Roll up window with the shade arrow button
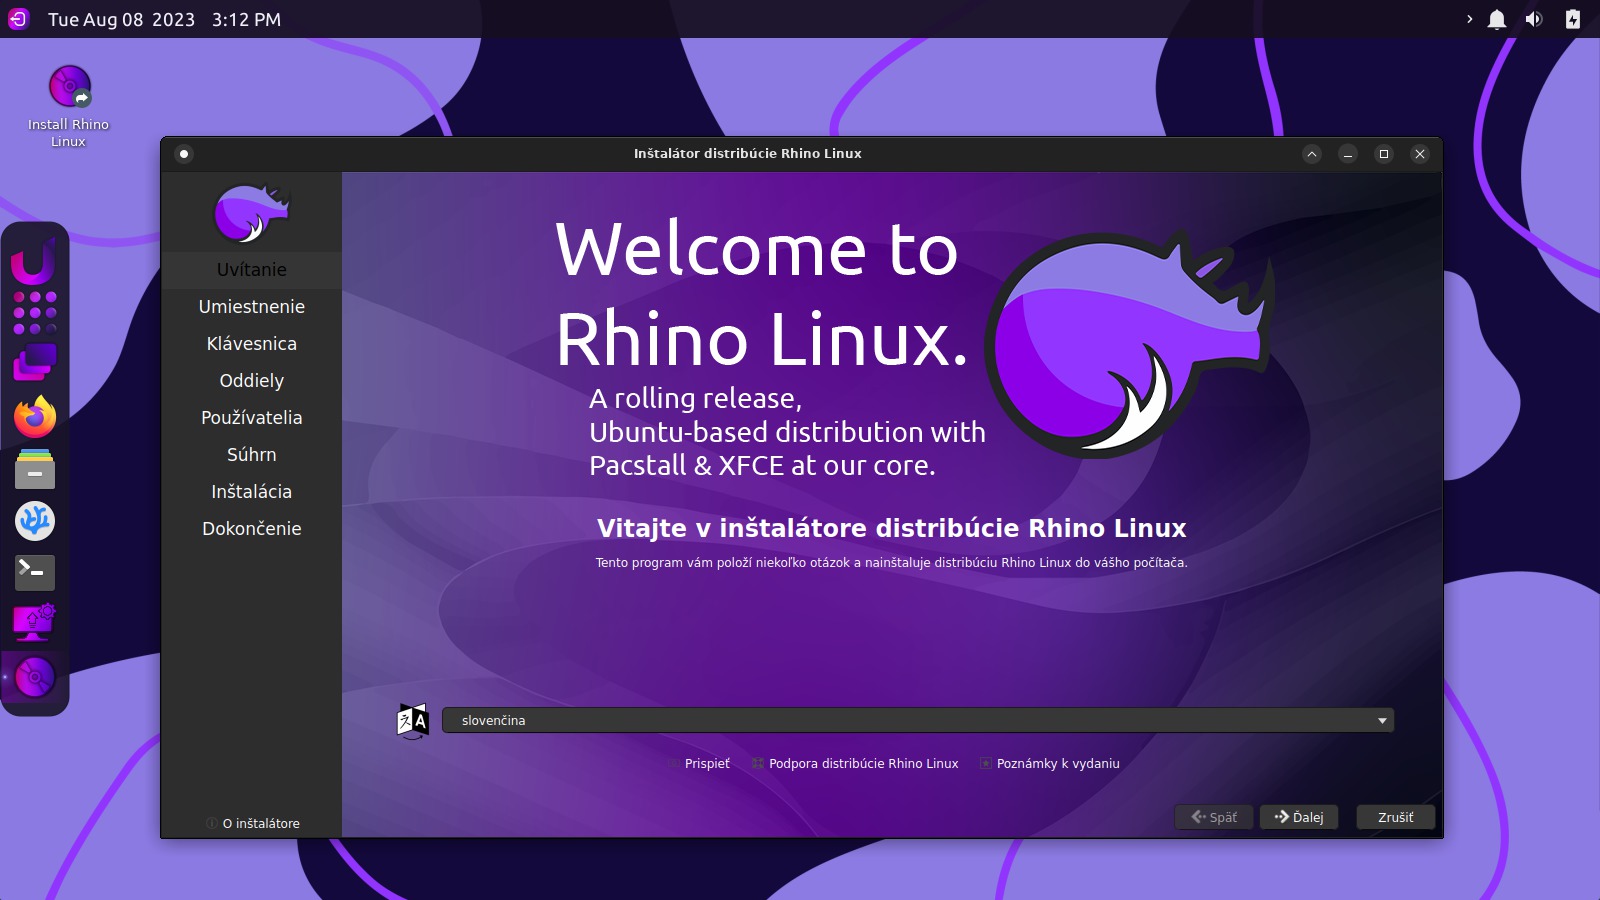This screenshot has height=900, width=1600. tap(1312, 154)
